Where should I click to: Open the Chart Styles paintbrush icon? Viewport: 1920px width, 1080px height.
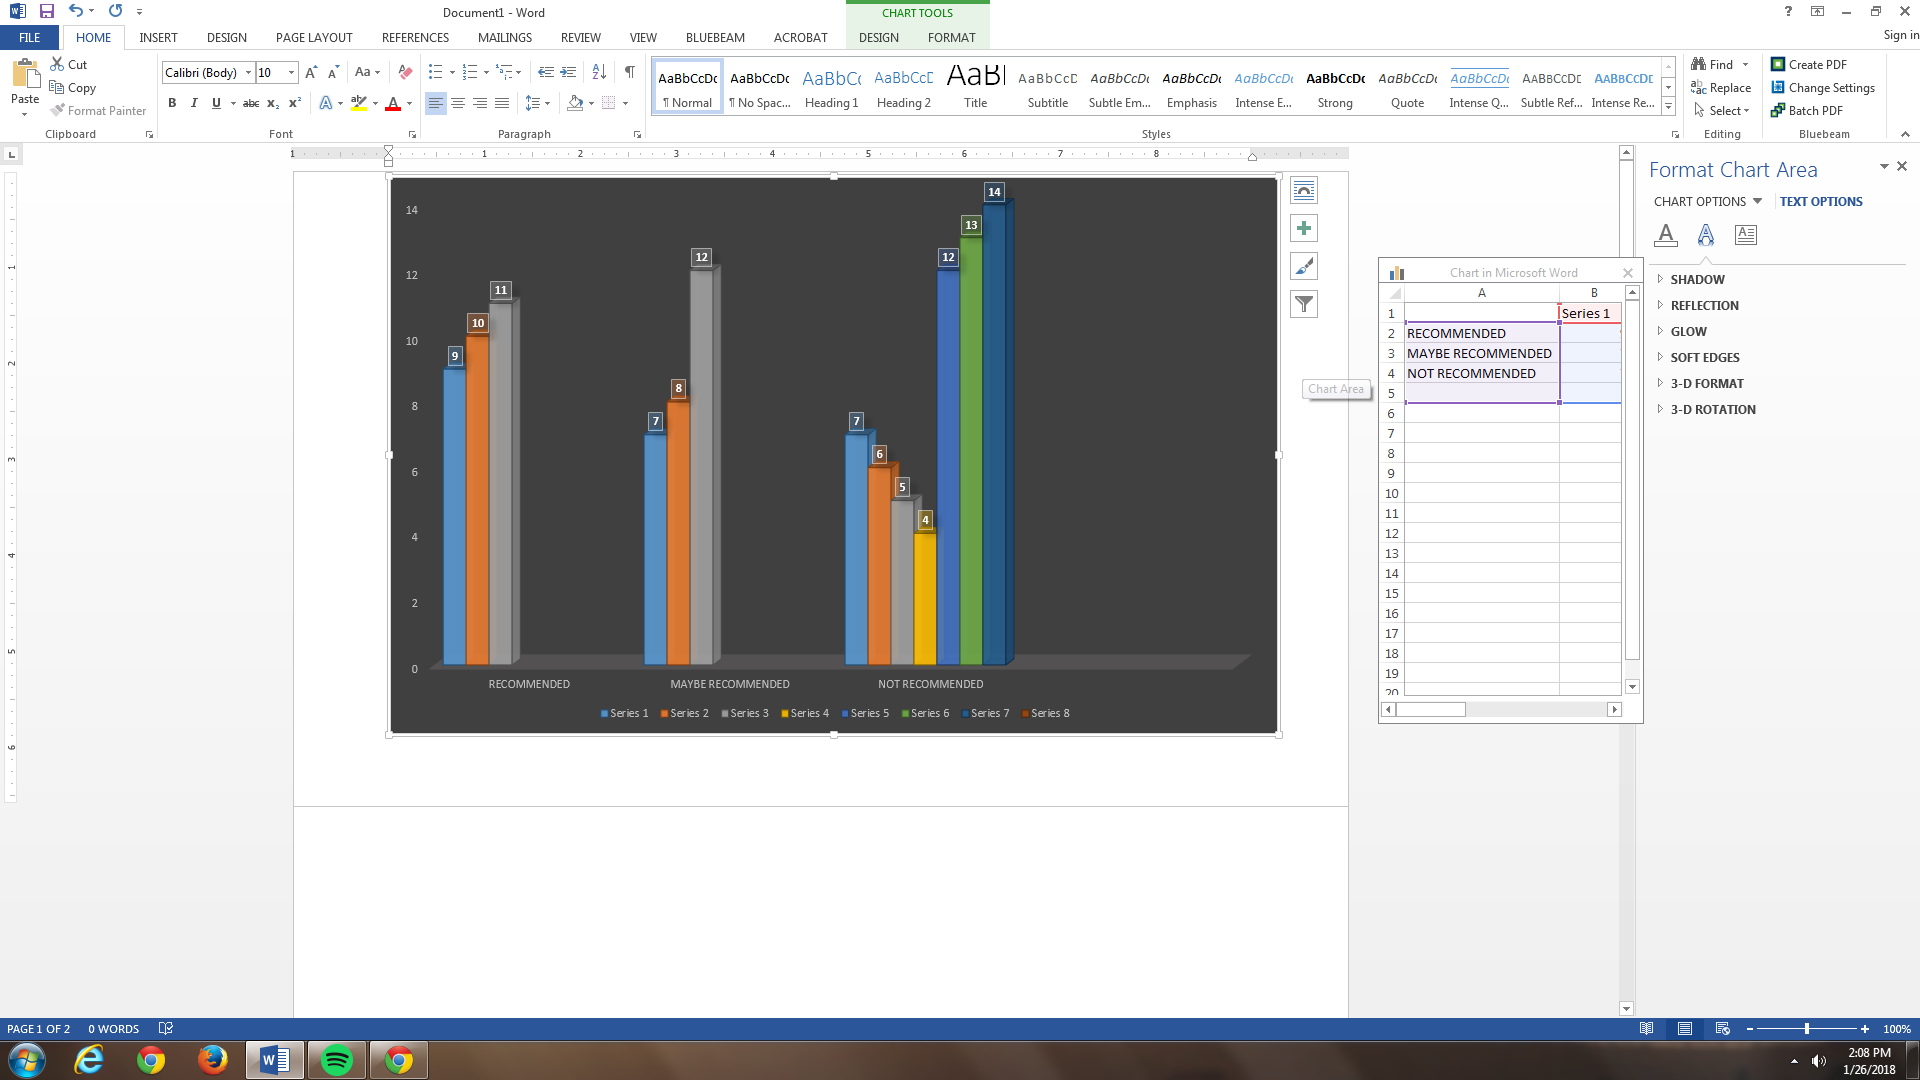[1303, 267]
